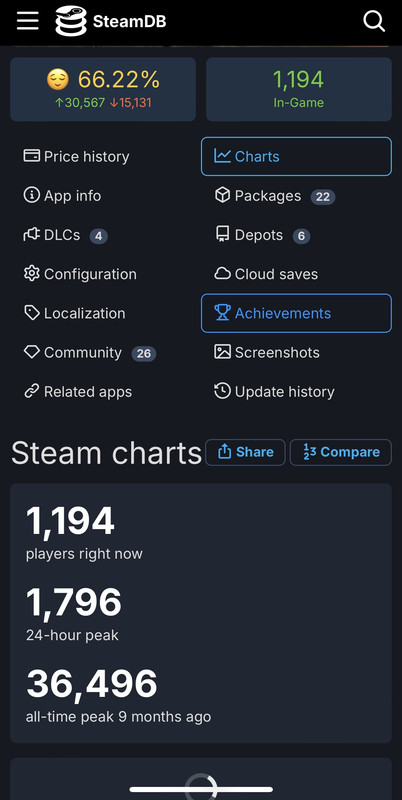
Task: Tap the SteamDB logo icon
Action: 71,21
